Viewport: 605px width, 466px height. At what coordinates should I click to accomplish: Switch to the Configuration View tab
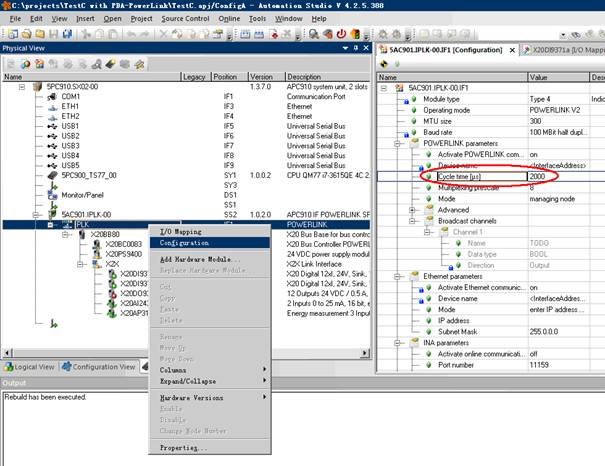pos(102,367)
